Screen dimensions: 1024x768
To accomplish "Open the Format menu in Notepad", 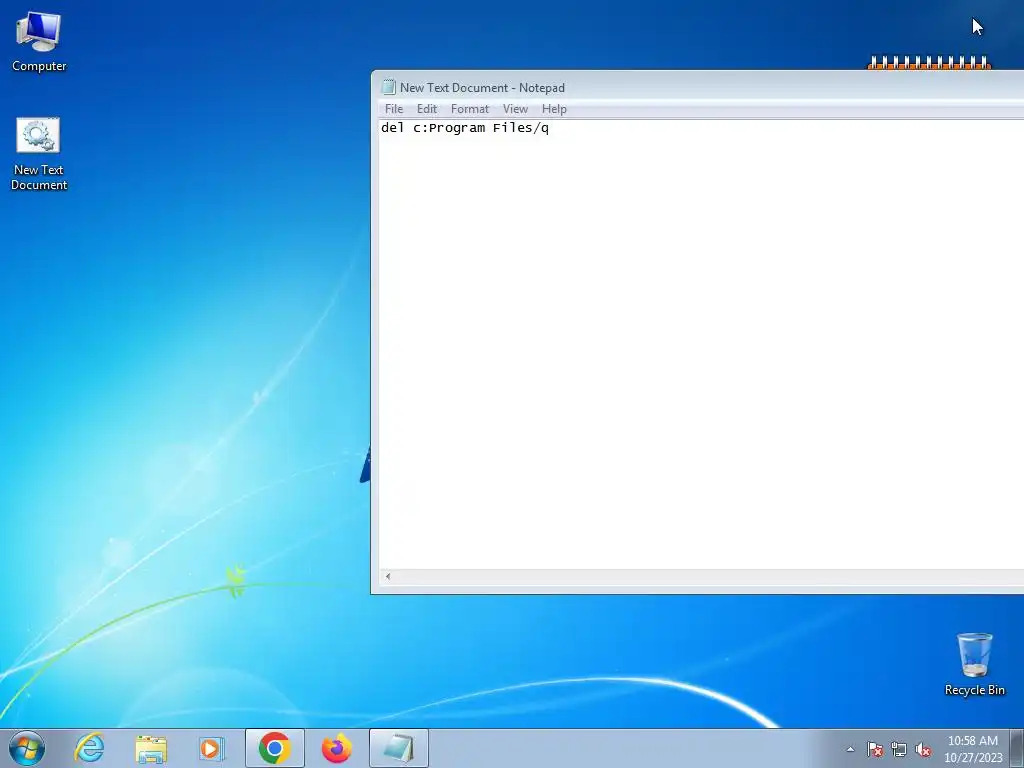I will (x=470, y=109).
